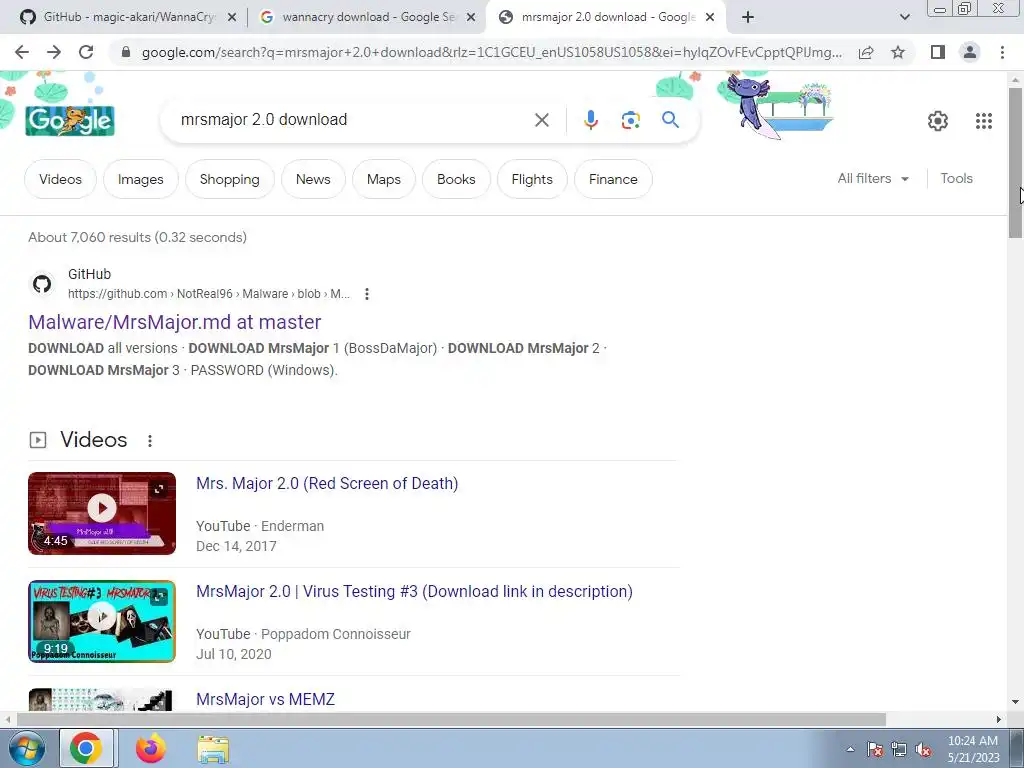Open the Chrome profile avatar
Screen dimensions: 1024x768
970,52
